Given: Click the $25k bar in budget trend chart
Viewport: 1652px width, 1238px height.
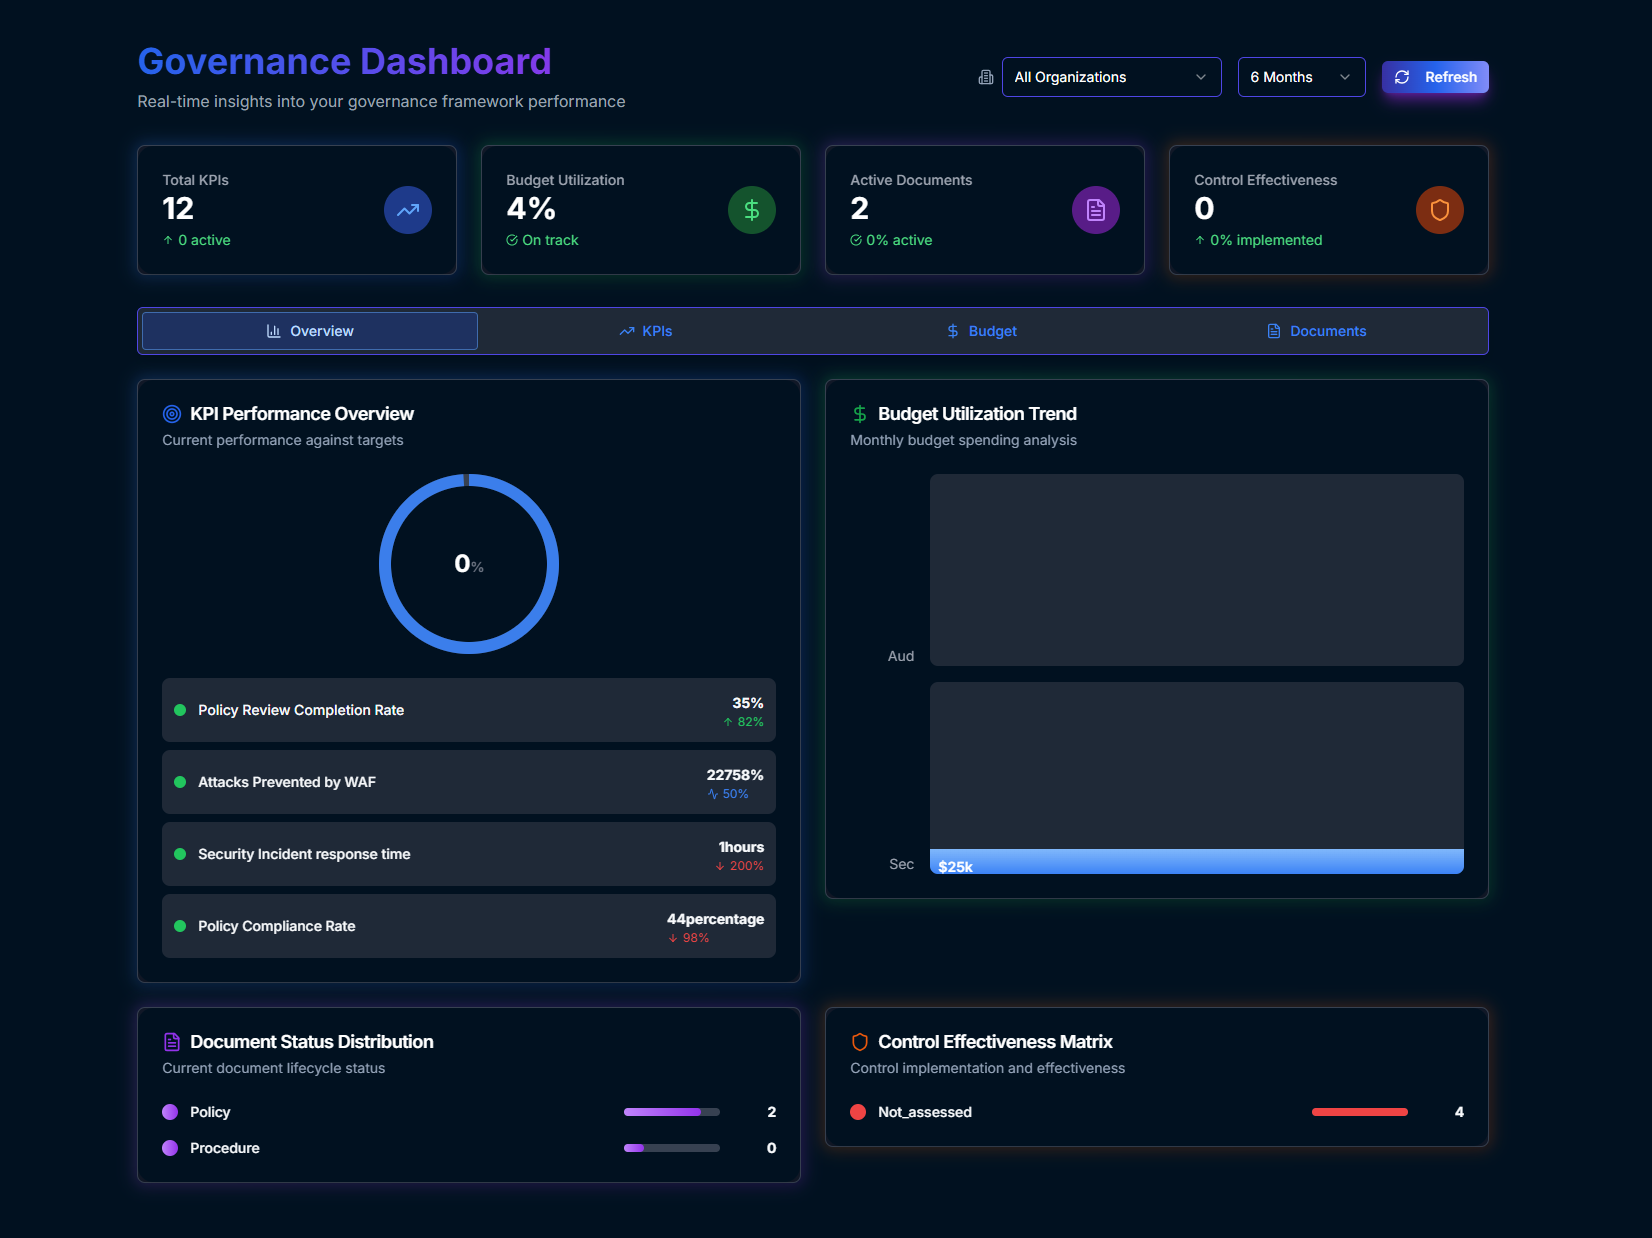Looking at the screenshot, I should click(1197, 862).
